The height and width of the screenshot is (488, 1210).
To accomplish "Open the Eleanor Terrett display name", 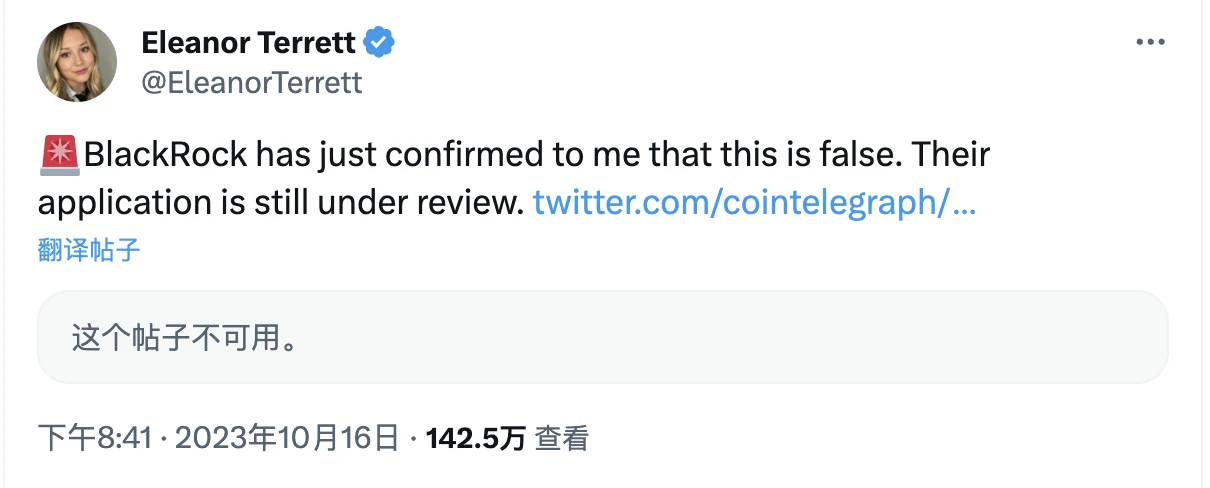I will pos(249,43).
